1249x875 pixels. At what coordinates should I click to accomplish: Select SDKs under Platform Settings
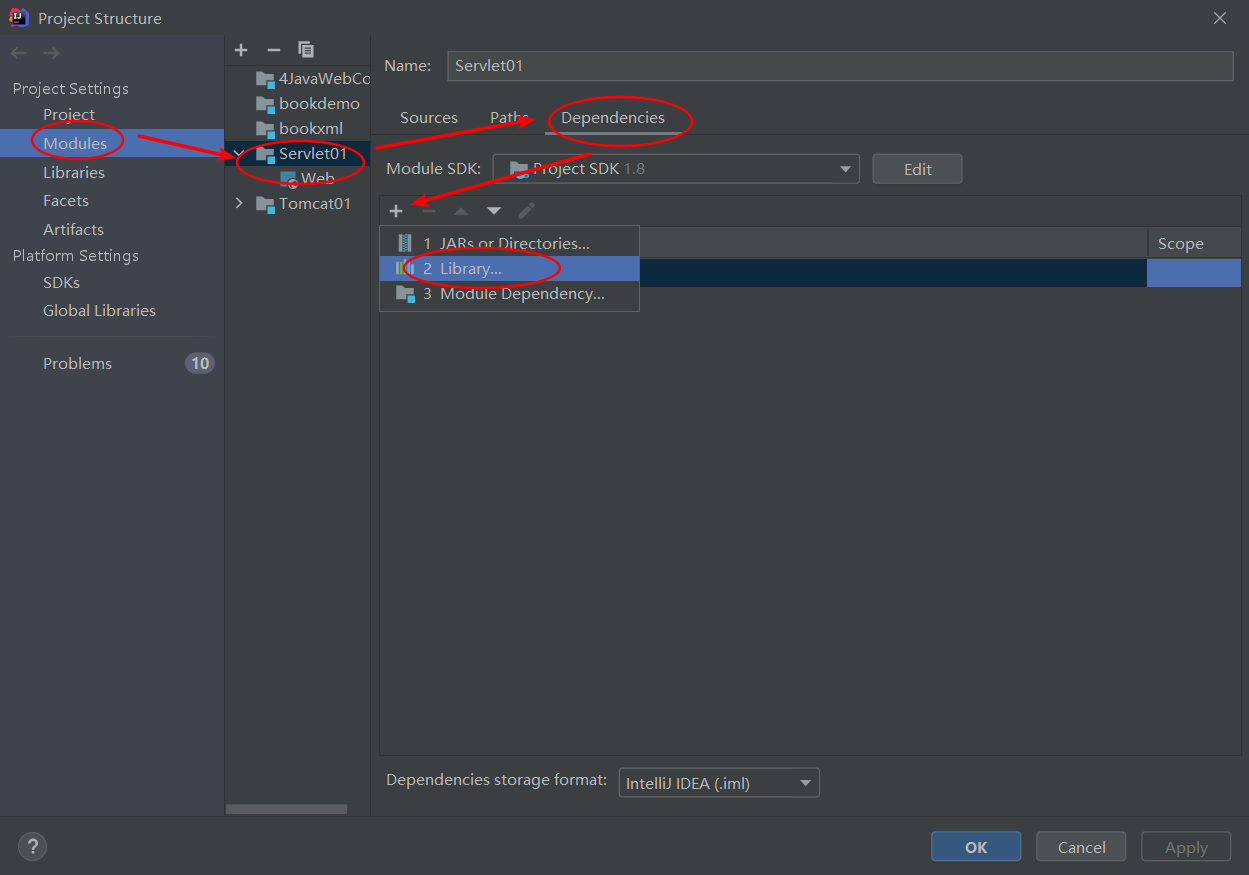pos(61,282)
